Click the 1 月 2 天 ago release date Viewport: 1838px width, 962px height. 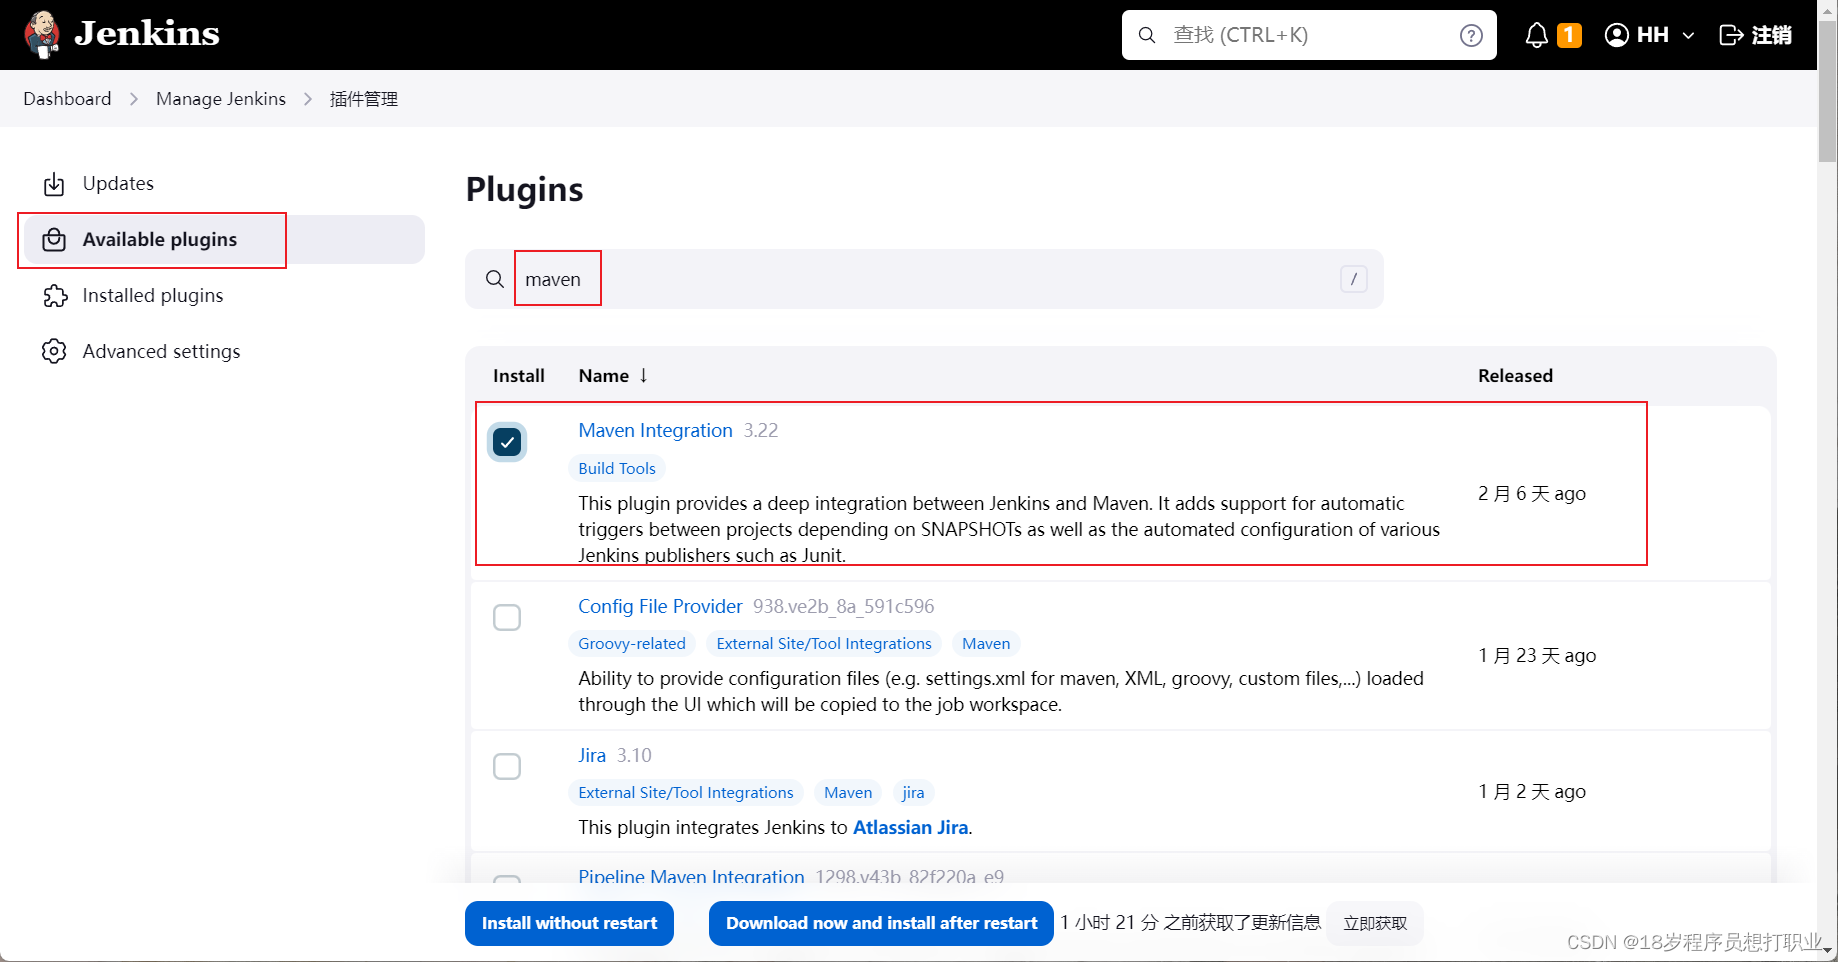[x=1532, y=791]
